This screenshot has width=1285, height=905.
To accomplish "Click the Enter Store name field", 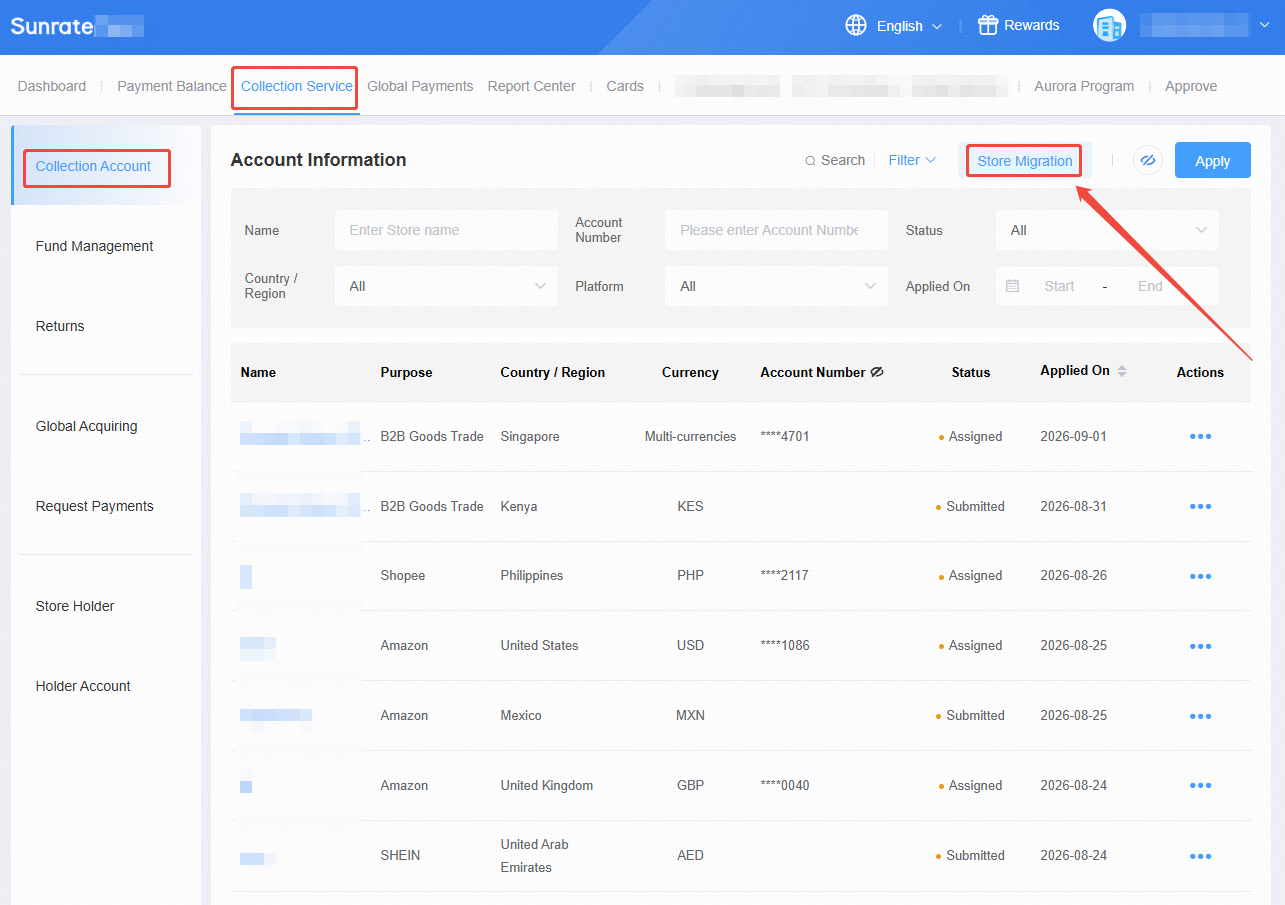I will (x=446, y=230).
